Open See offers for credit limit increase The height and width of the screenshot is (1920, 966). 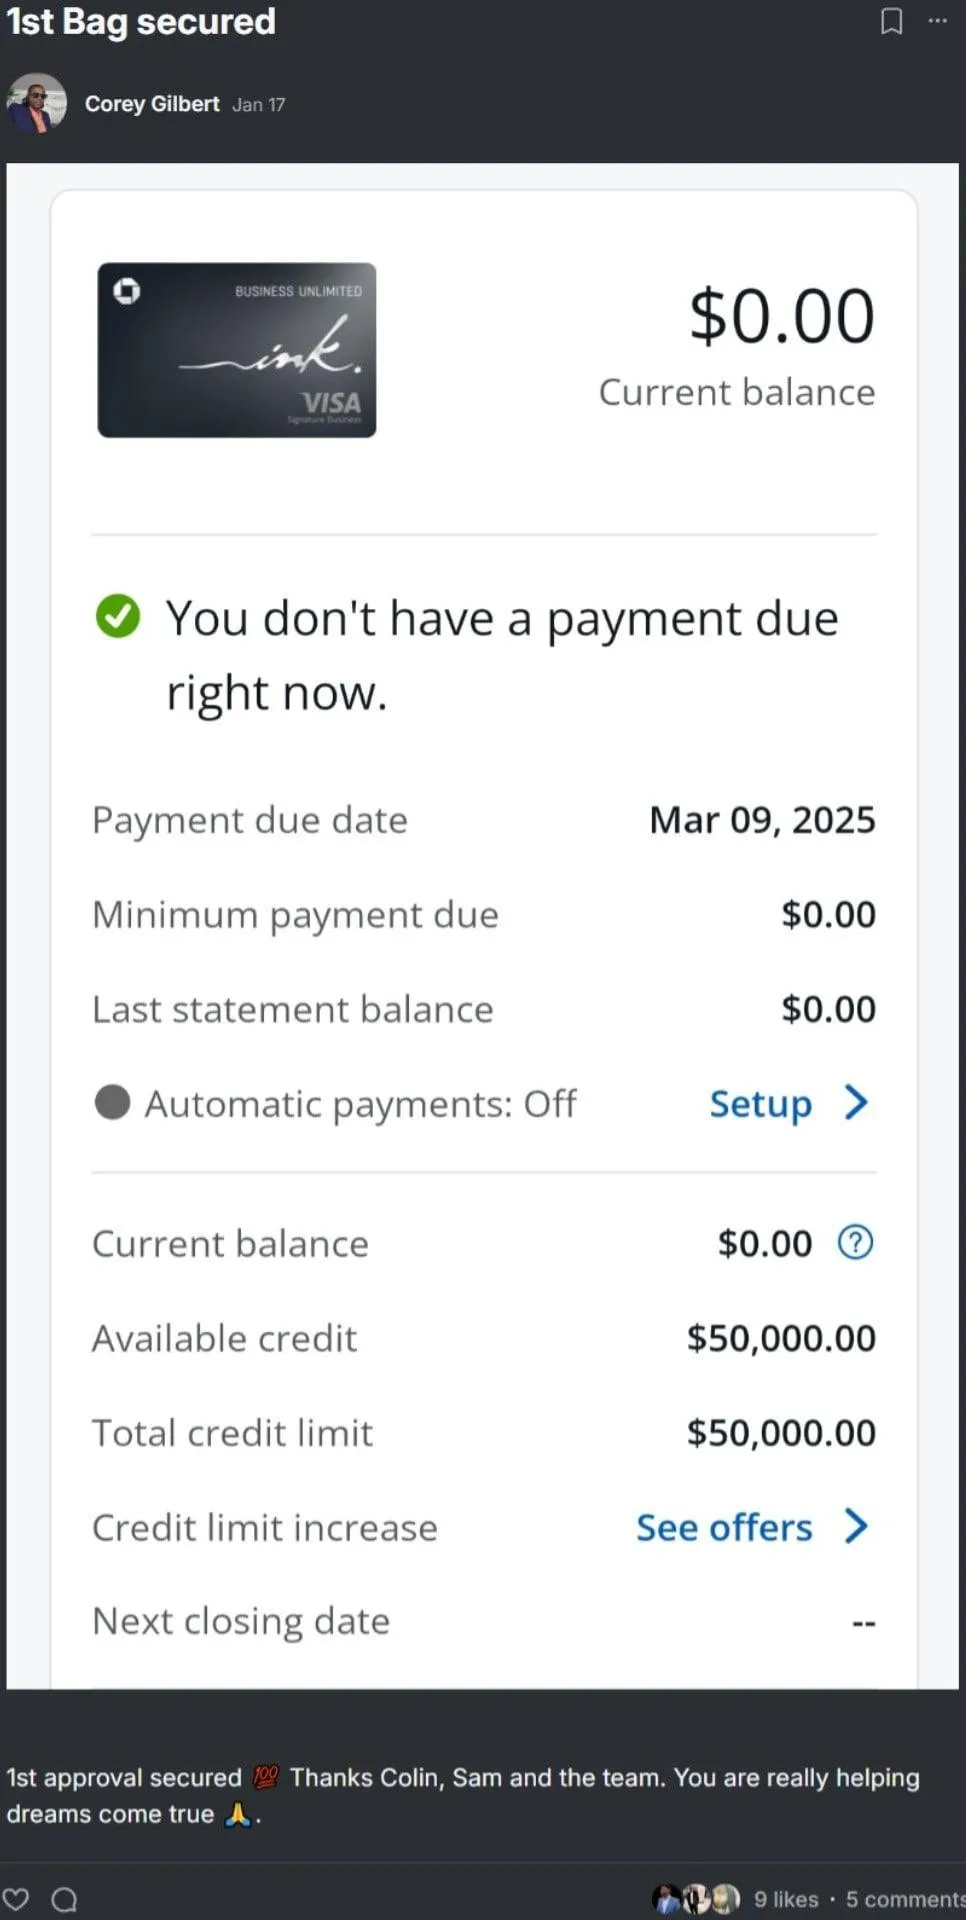click(x=724, y=1528)
